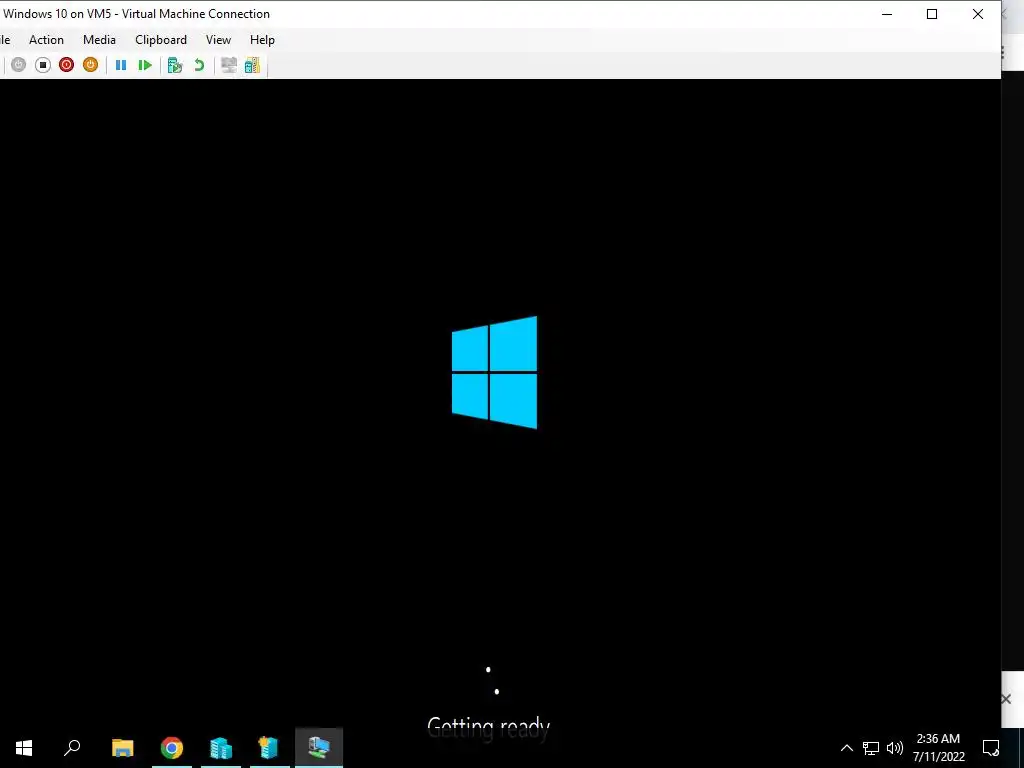Open the Help menu
This screenshot has width=1024, height=768.
point(262,40)
